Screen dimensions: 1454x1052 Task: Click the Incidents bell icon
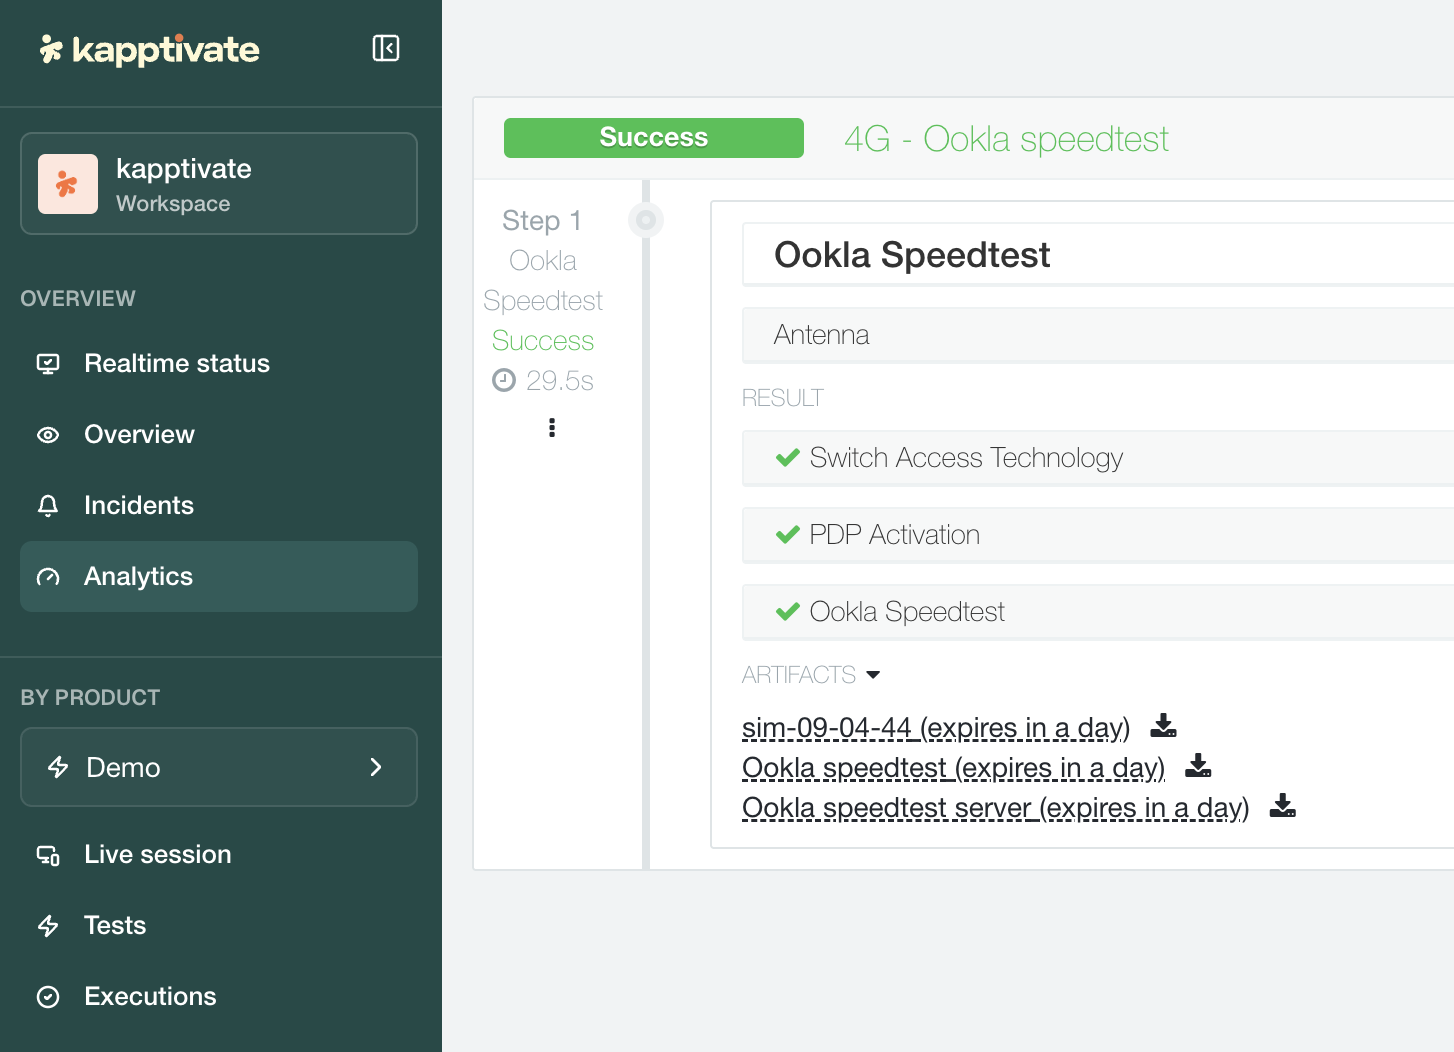point(48,506)
